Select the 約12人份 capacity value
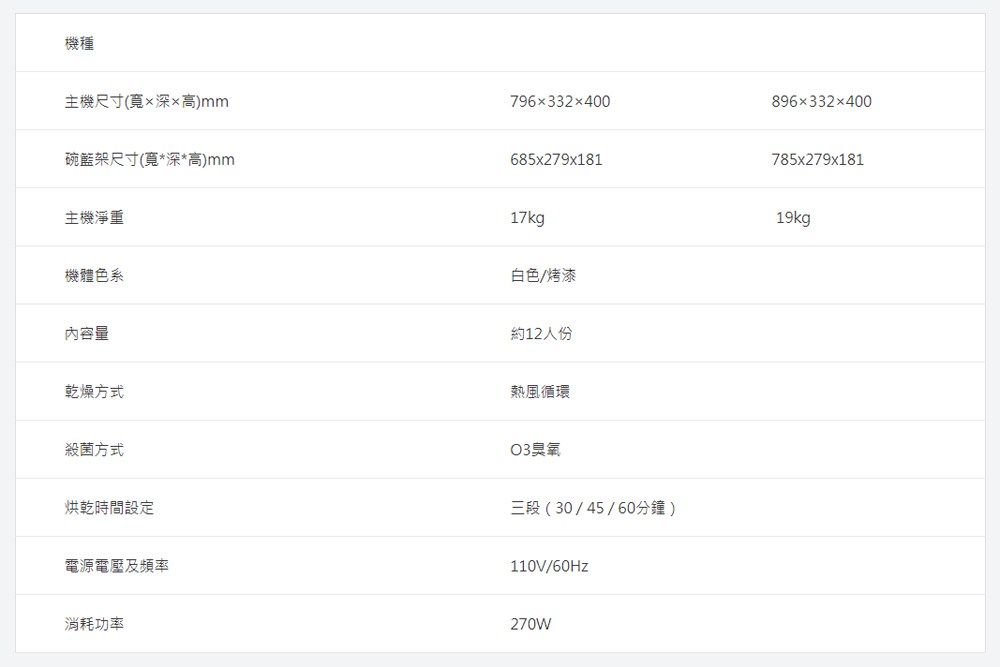This screenshot has width=1000, height=667. pos(541,334)
